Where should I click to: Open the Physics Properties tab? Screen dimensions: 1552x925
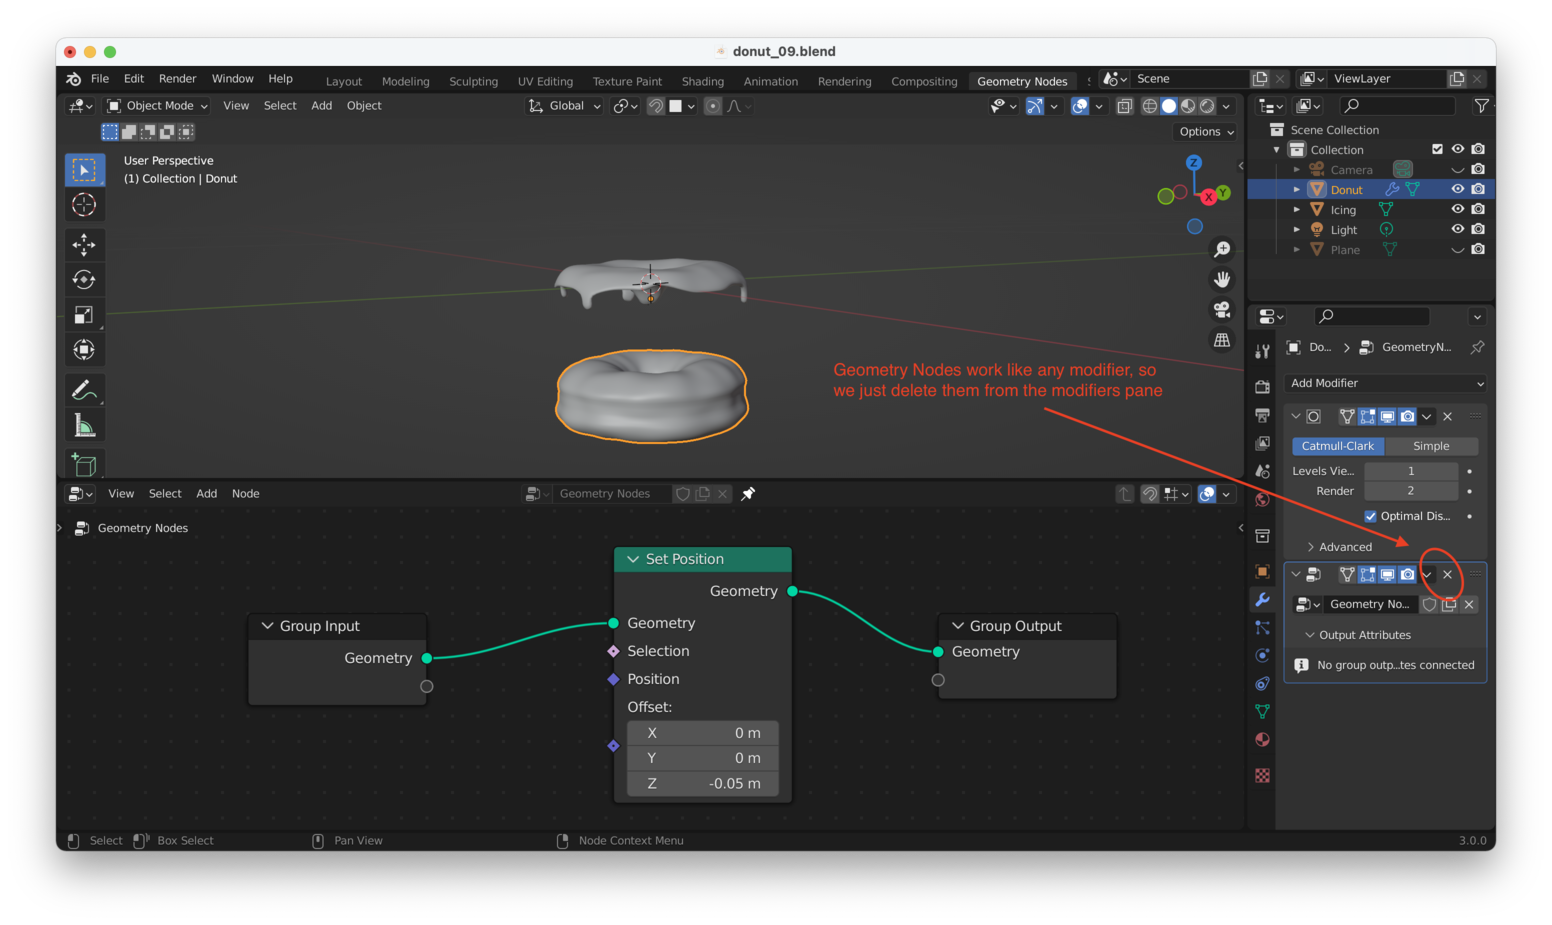(1262, 655)
